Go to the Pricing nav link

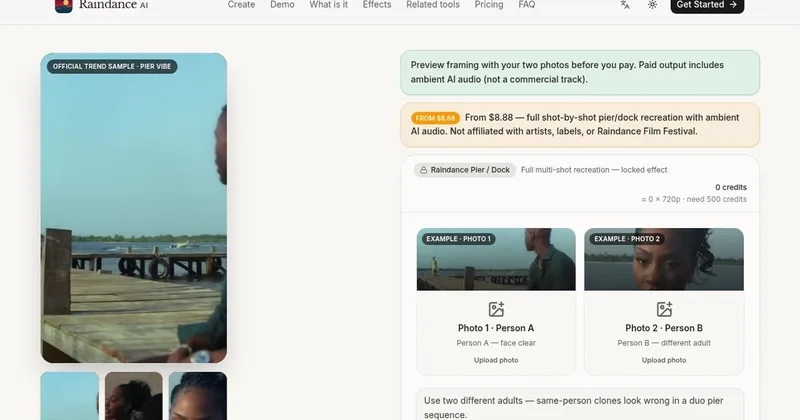pos(489,5)
